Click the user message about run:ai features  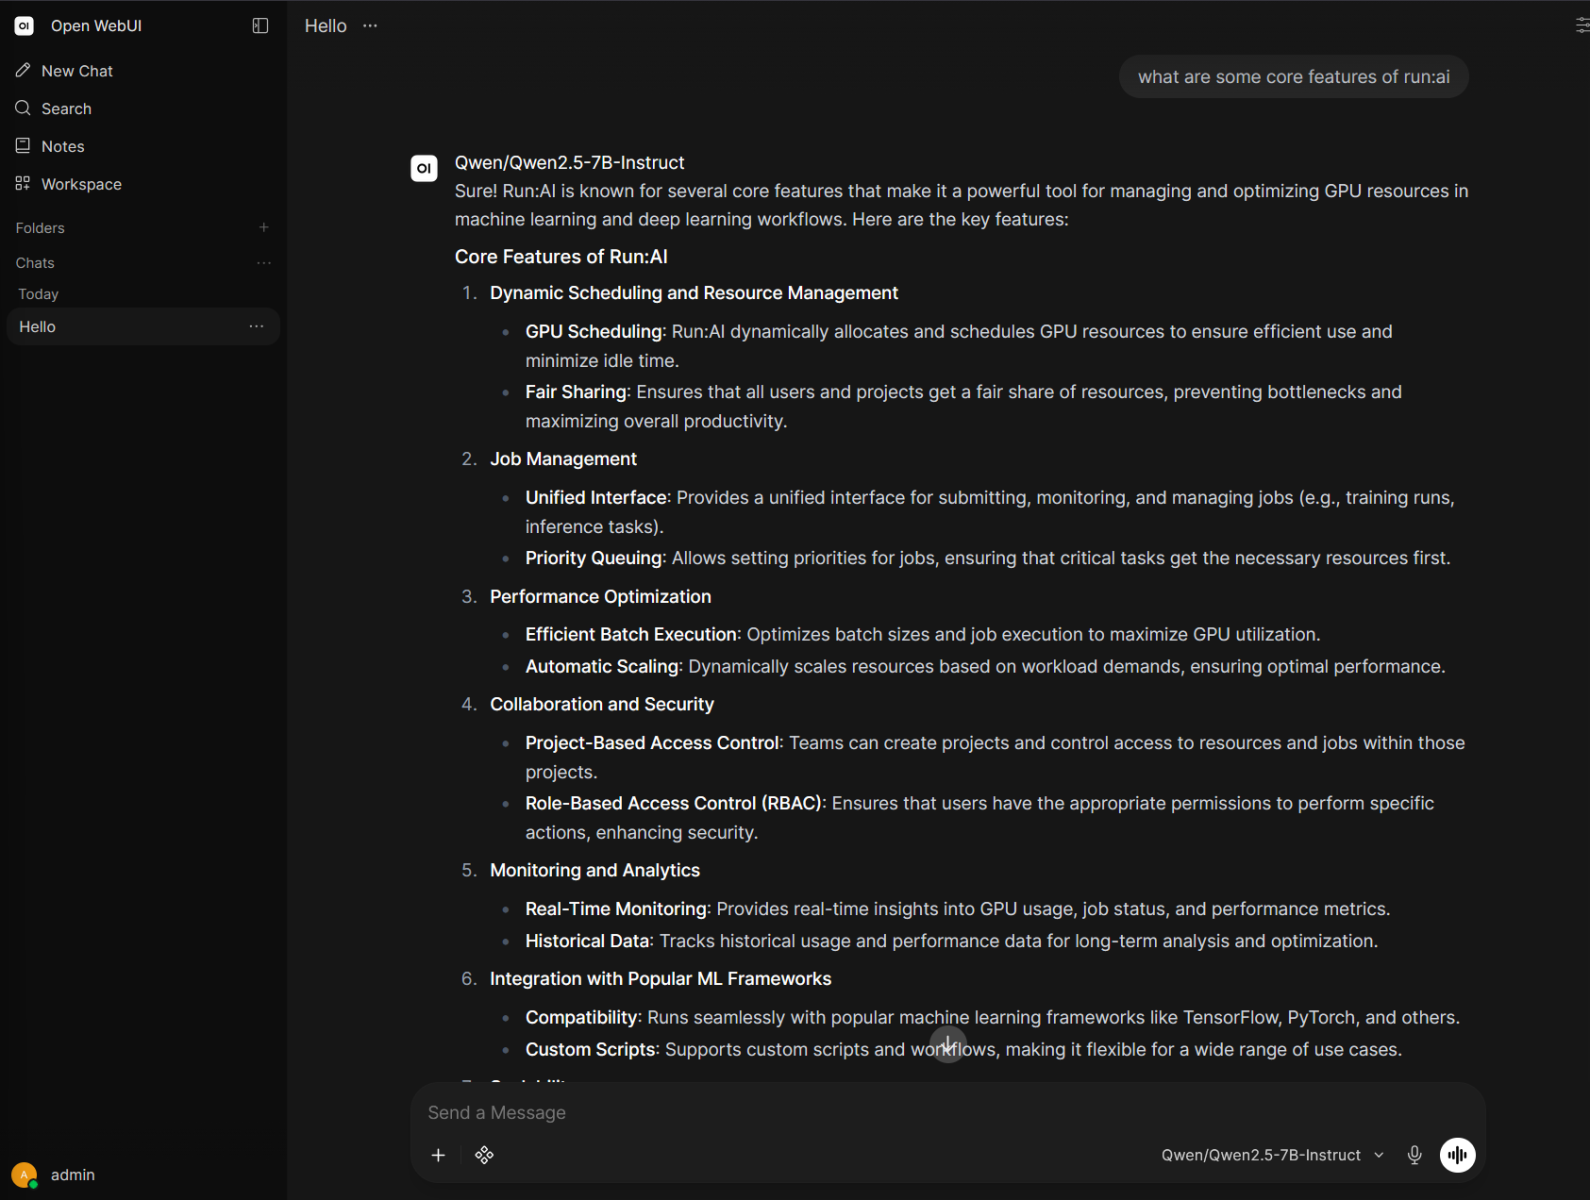[1293, 77]
